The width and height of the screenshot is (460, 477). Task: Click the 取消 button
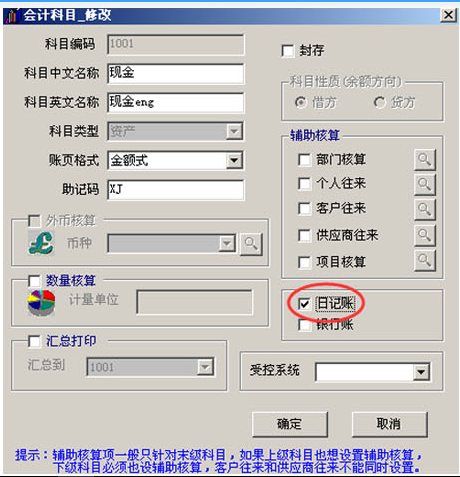coord(389,424)
